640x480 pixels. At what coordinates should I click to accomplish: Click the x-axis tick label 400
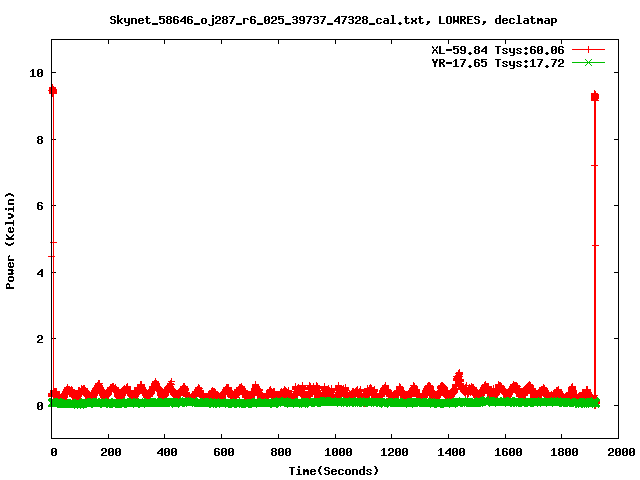[x=167, y=452]
